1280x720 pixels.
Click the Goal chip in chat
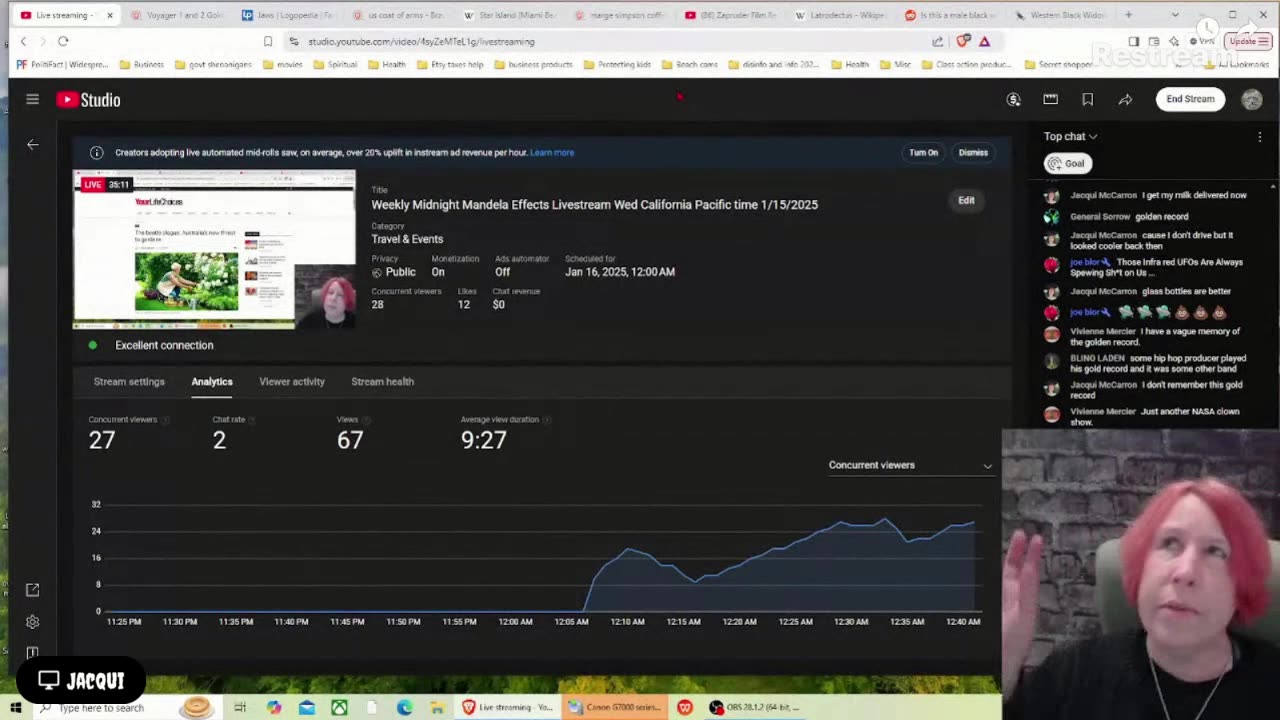point(1067,163)
